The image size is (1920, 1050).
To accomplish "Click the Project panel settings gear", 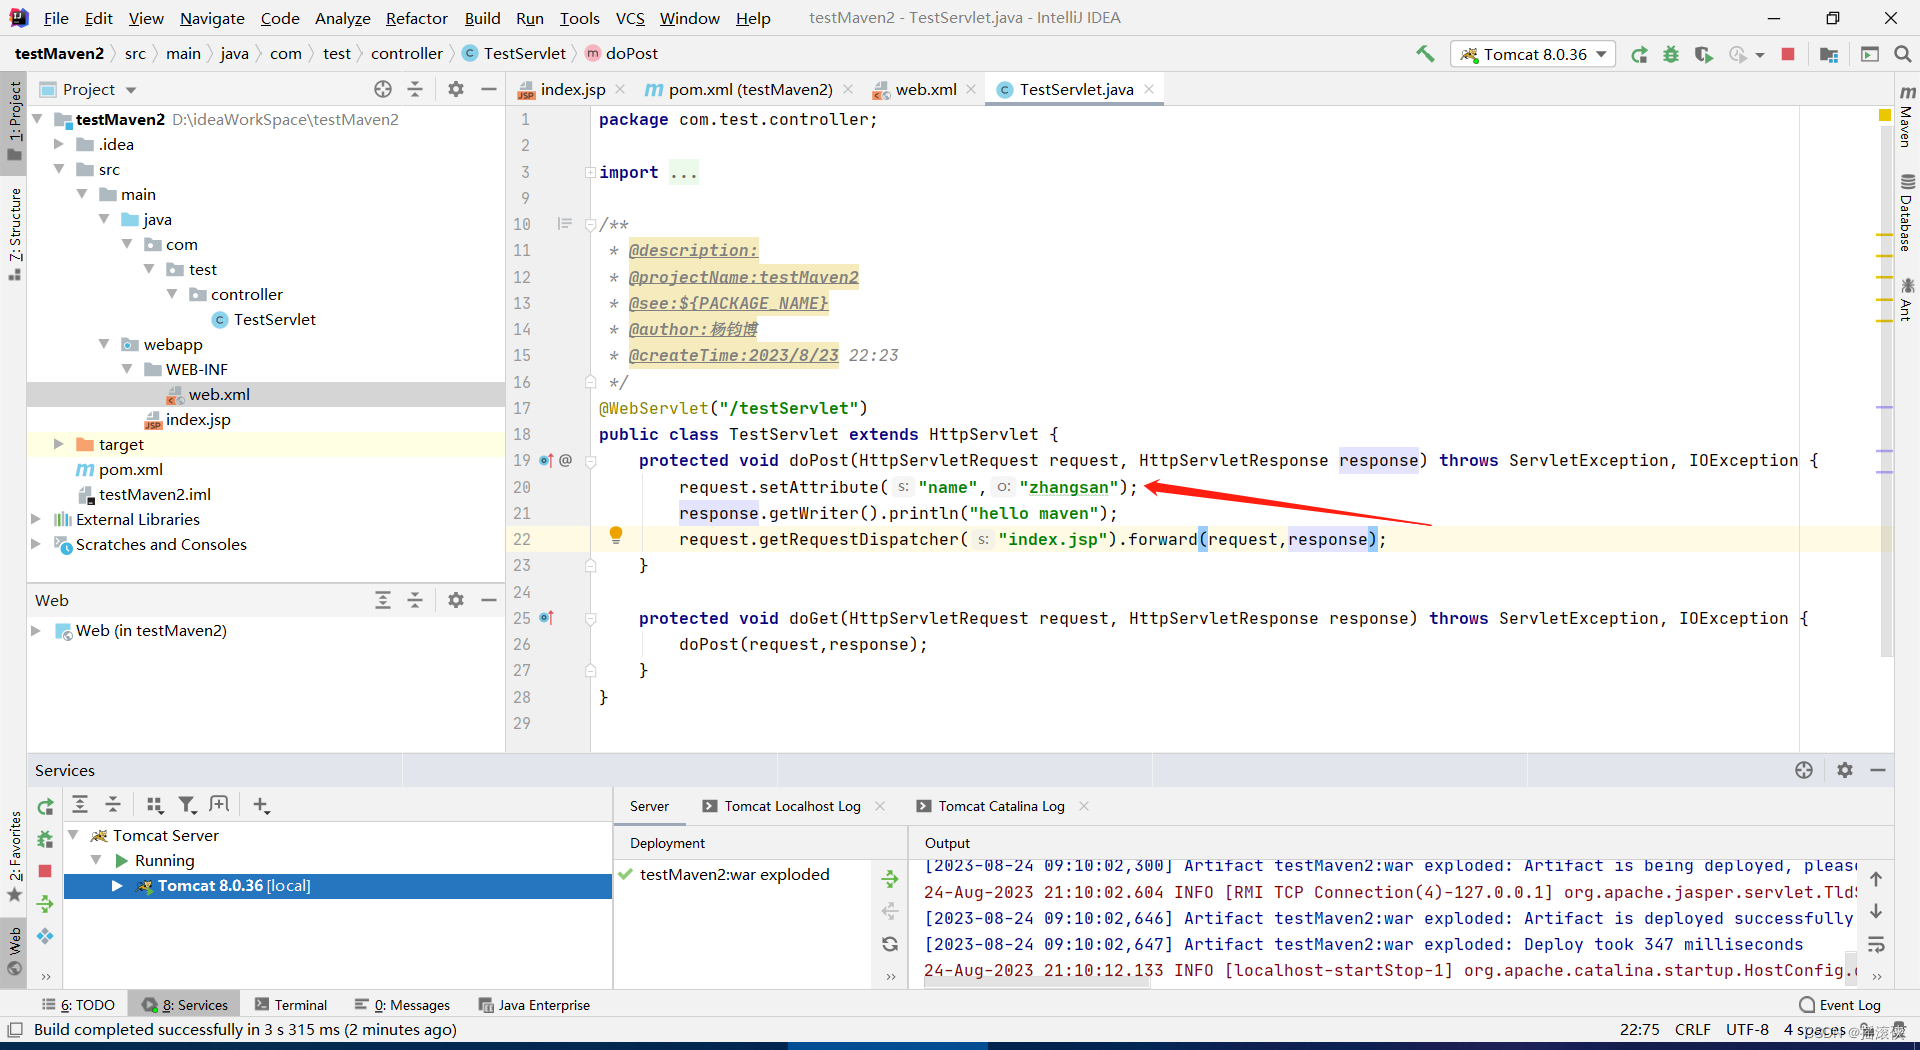I will click(x=456, y=89).
